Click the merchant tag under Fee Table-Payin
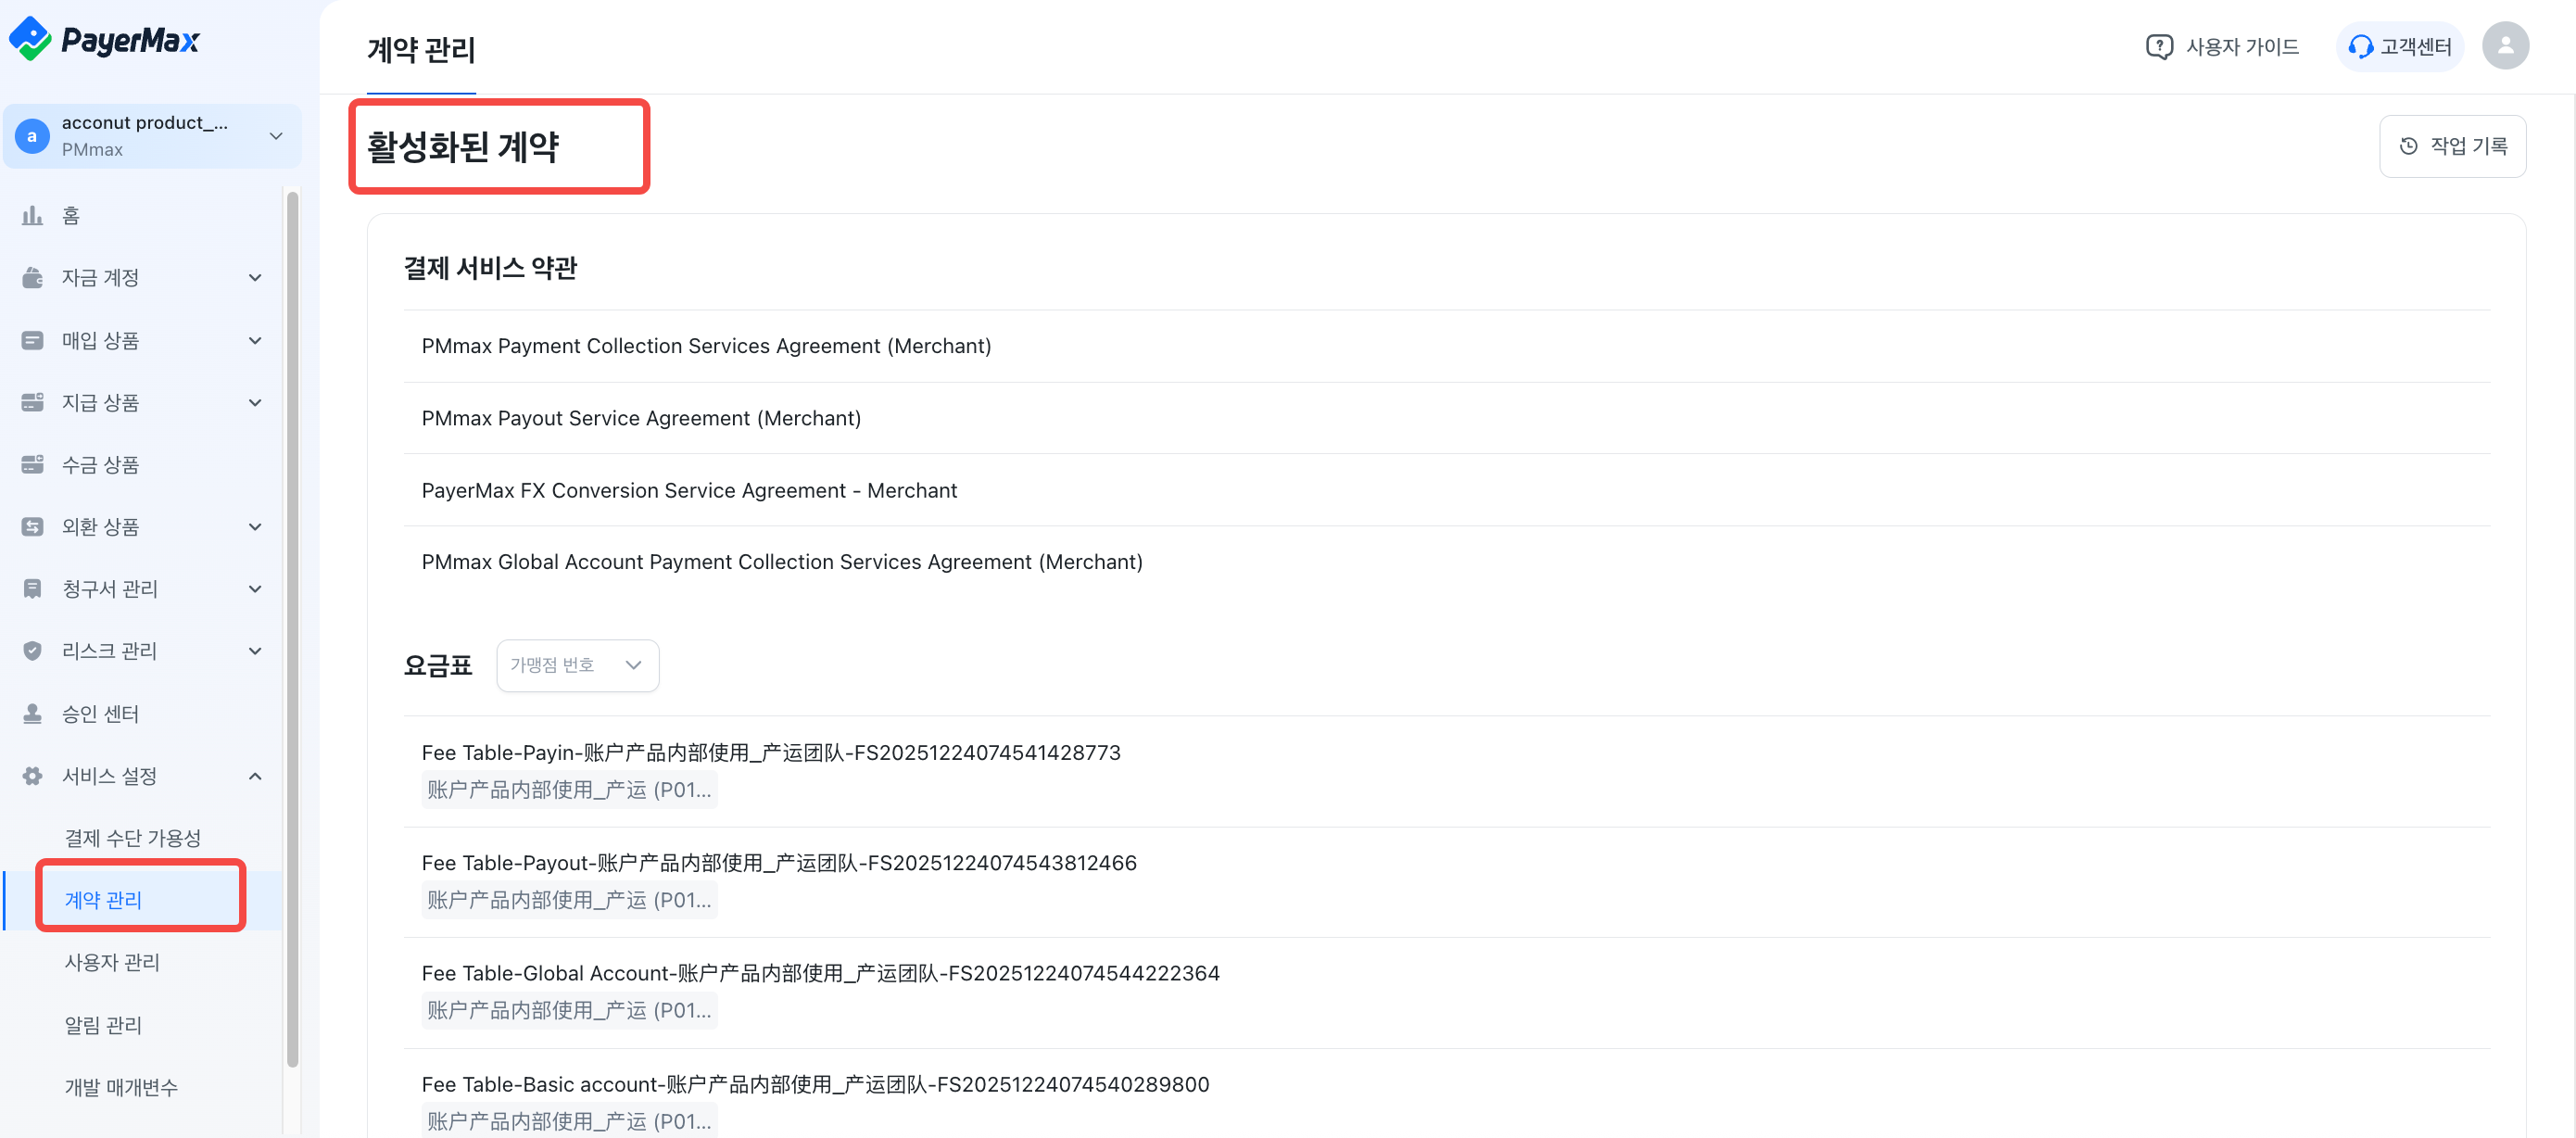 point(569,789)
